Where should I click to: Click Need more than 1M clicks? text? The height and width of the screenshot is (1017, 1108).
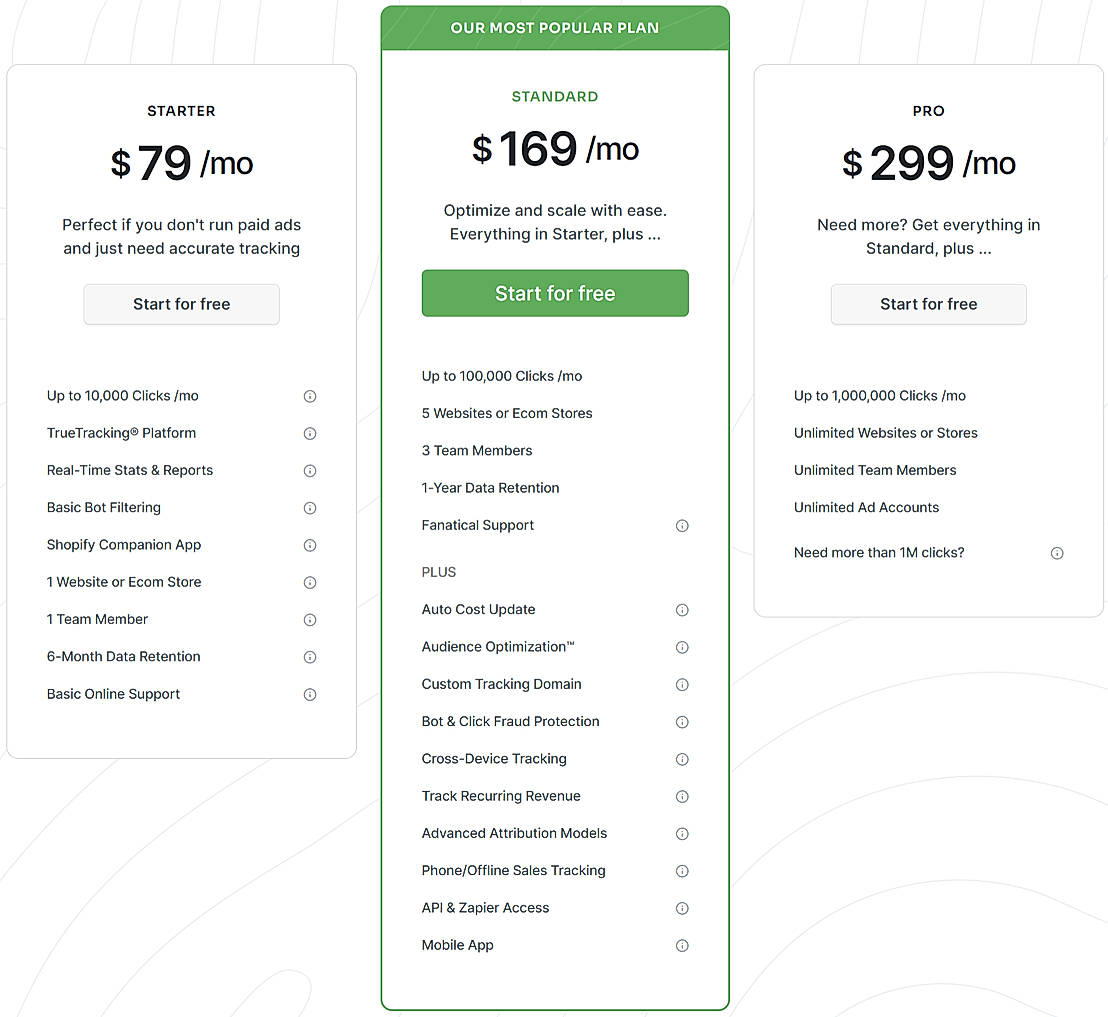[x=879, y=553]
